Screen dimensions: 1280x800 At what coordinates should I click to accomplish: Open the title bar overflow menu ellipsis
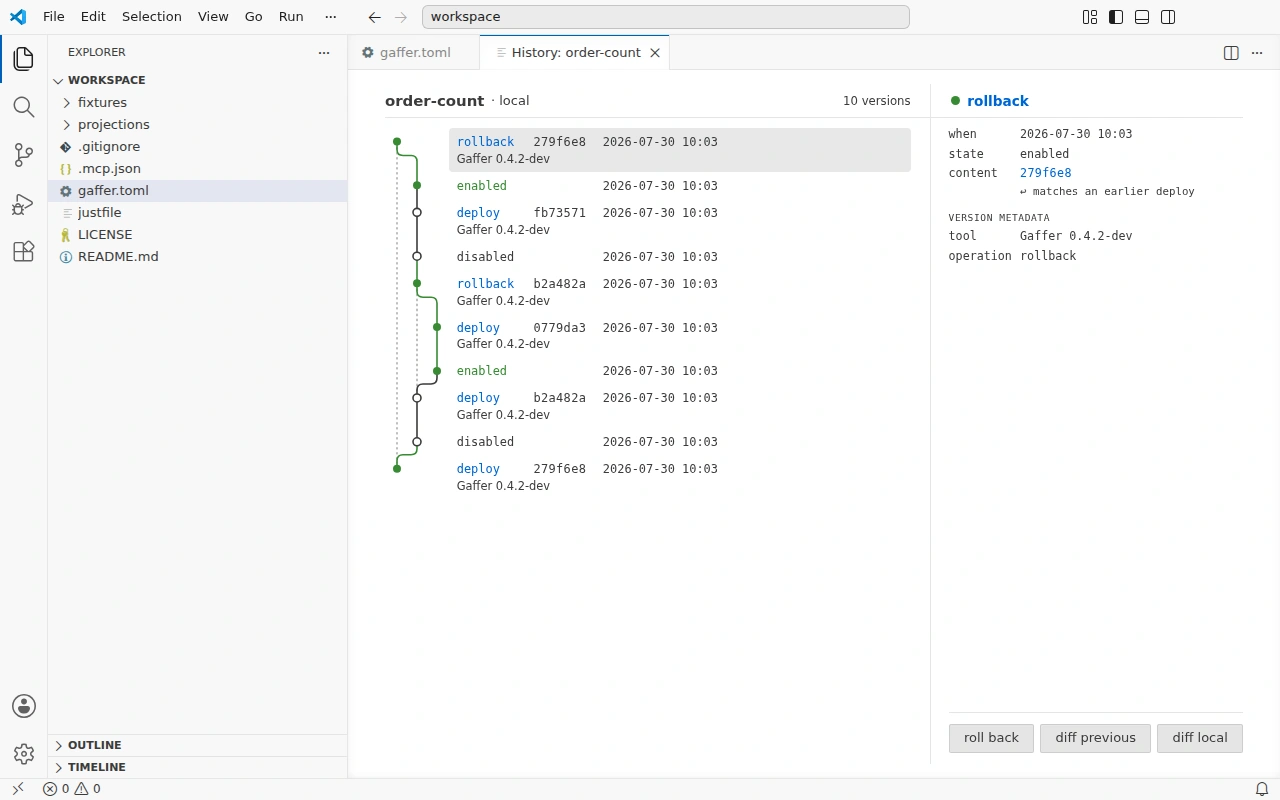(331, 17)
